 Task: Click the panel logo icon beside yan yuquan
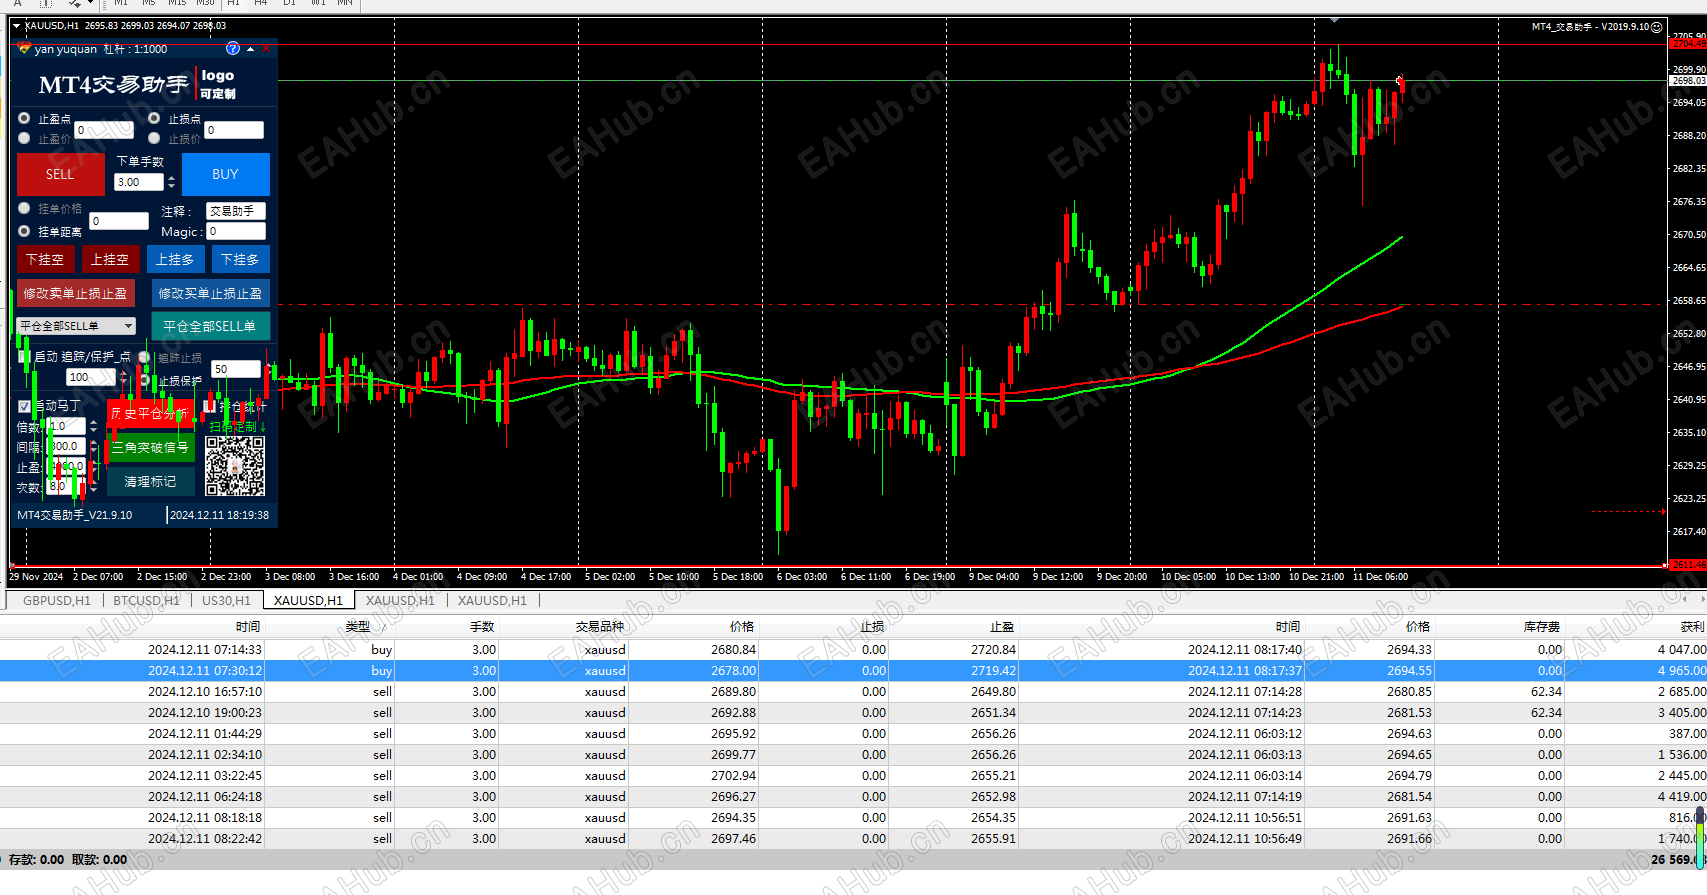pyautogui.click(x=24, y=48)
